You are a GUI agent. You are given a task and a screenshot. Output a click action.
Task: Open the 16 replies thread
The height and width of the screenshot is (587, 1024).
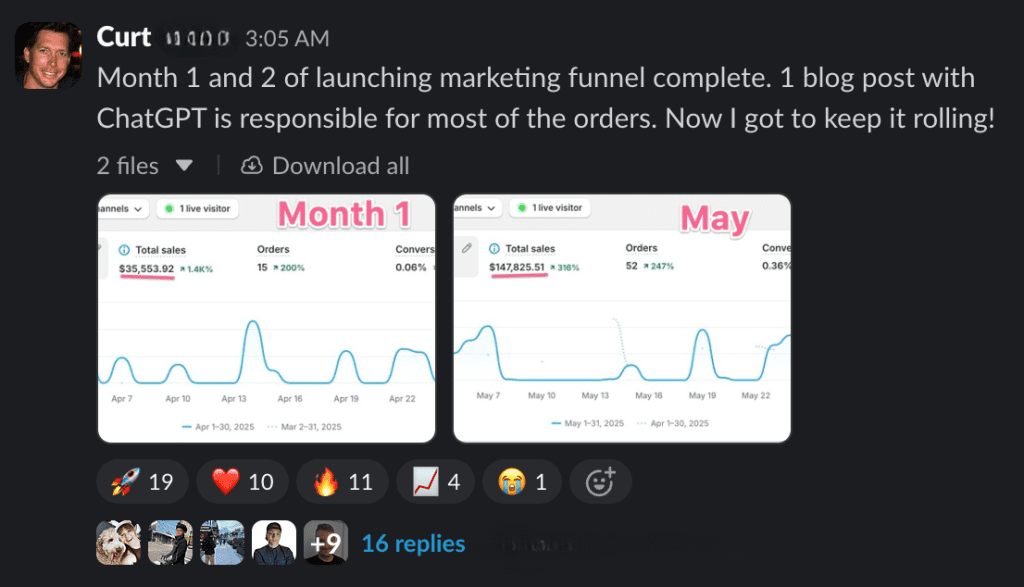(413, 544)
